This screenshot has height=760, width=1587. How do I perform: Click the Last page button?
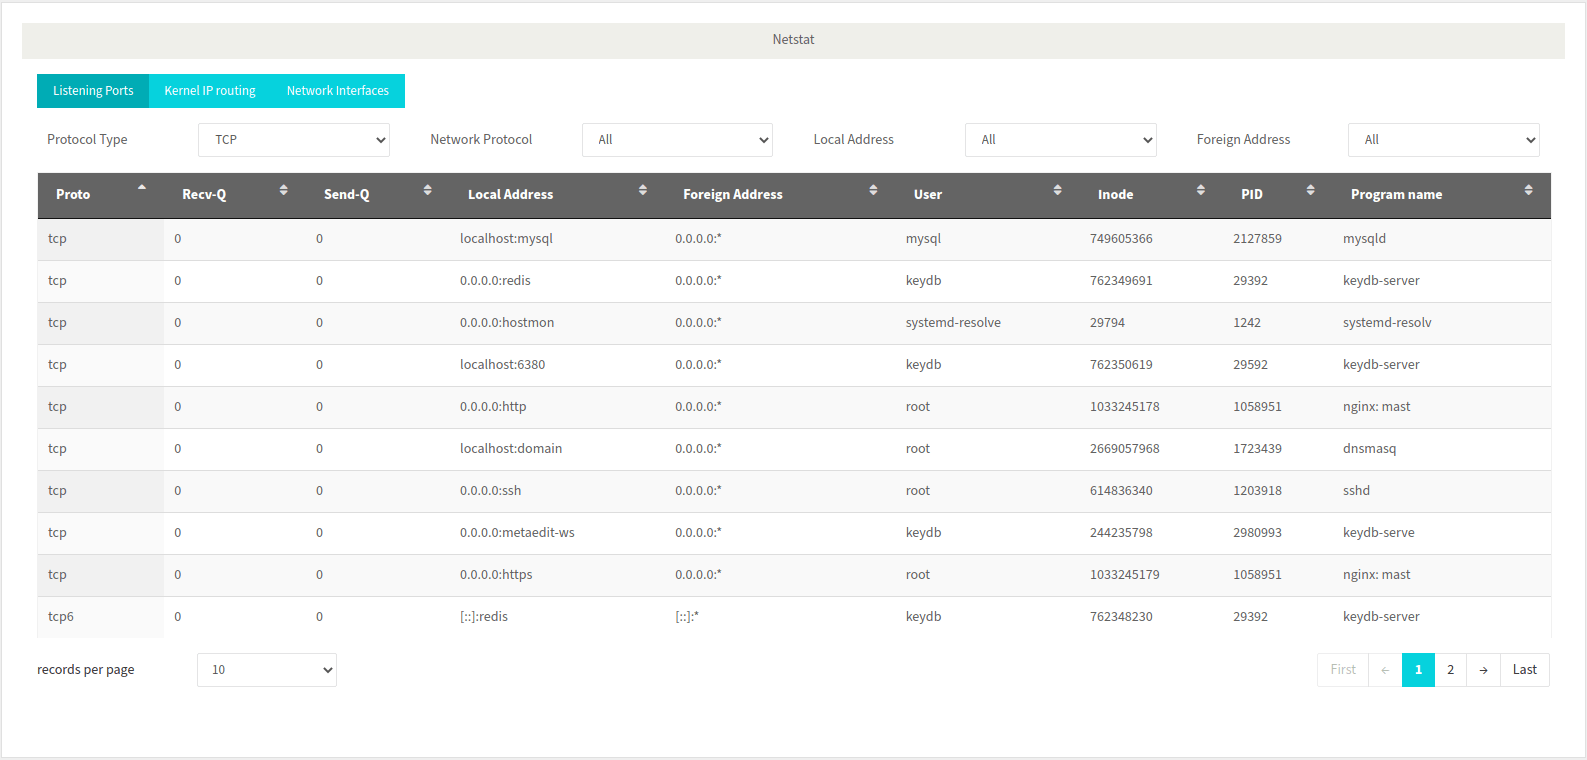click(x=1525, y=670)
